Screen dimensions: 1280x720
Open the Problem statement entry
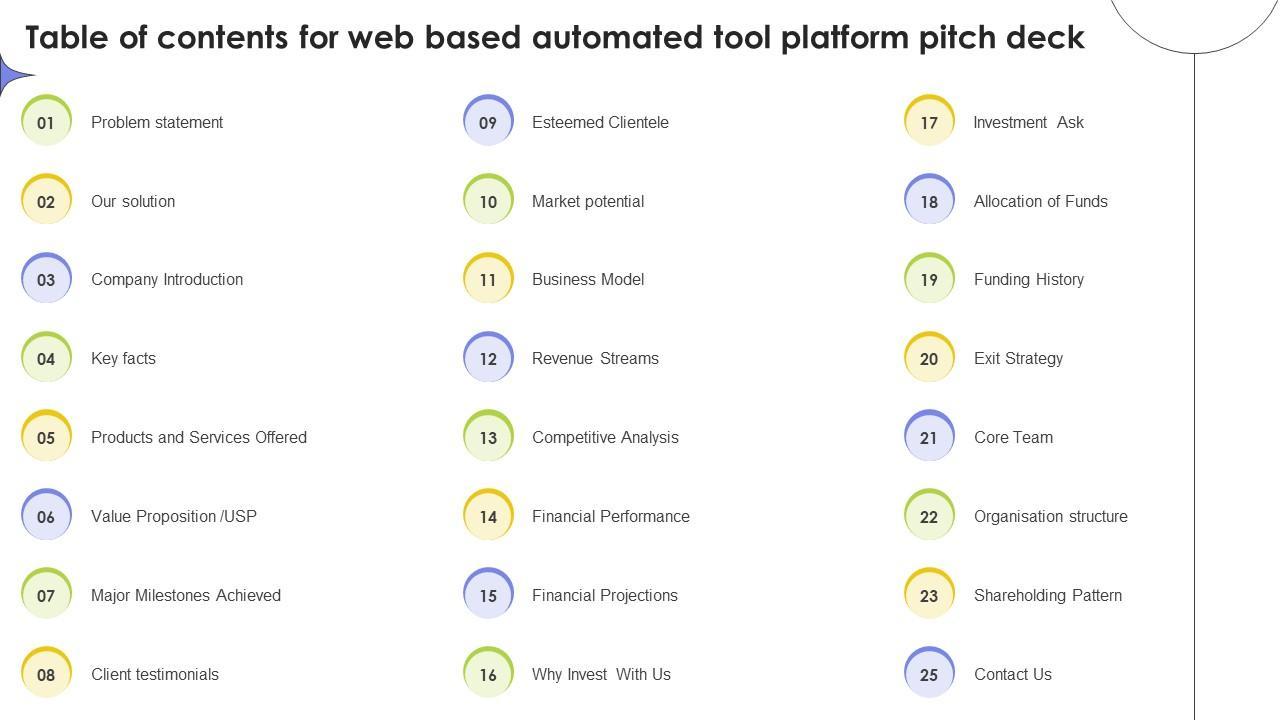click(157, 122)
